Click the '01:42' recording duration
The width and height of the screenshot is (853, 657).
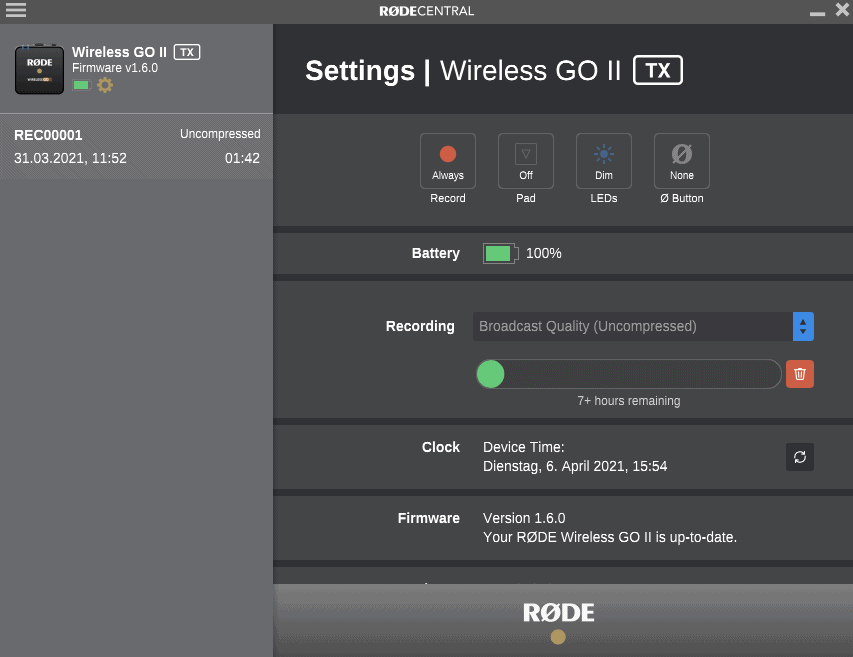pos(242,158)
